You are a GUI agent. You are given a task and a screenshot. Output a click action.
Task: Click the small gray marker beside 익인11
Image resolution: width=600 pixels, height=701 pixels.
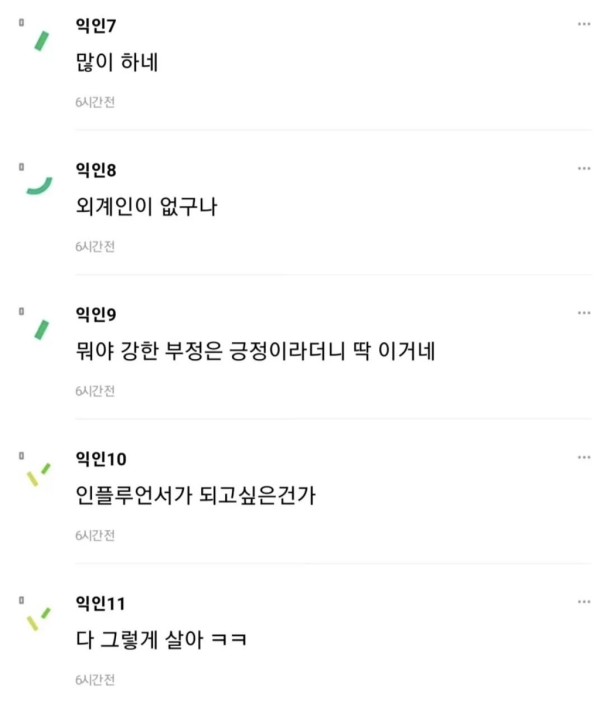[21, 600]
